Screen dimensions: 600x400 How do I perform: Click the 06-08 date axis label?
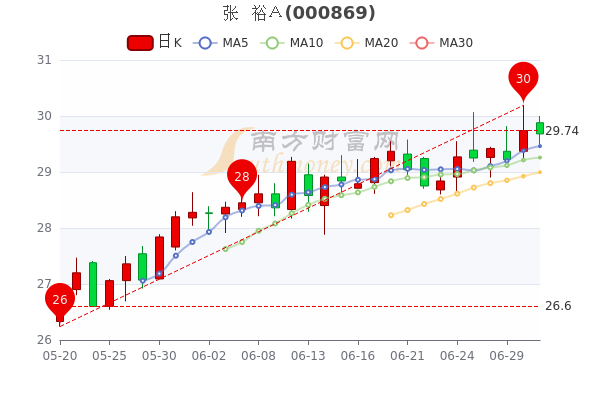[x=258, y=356]
